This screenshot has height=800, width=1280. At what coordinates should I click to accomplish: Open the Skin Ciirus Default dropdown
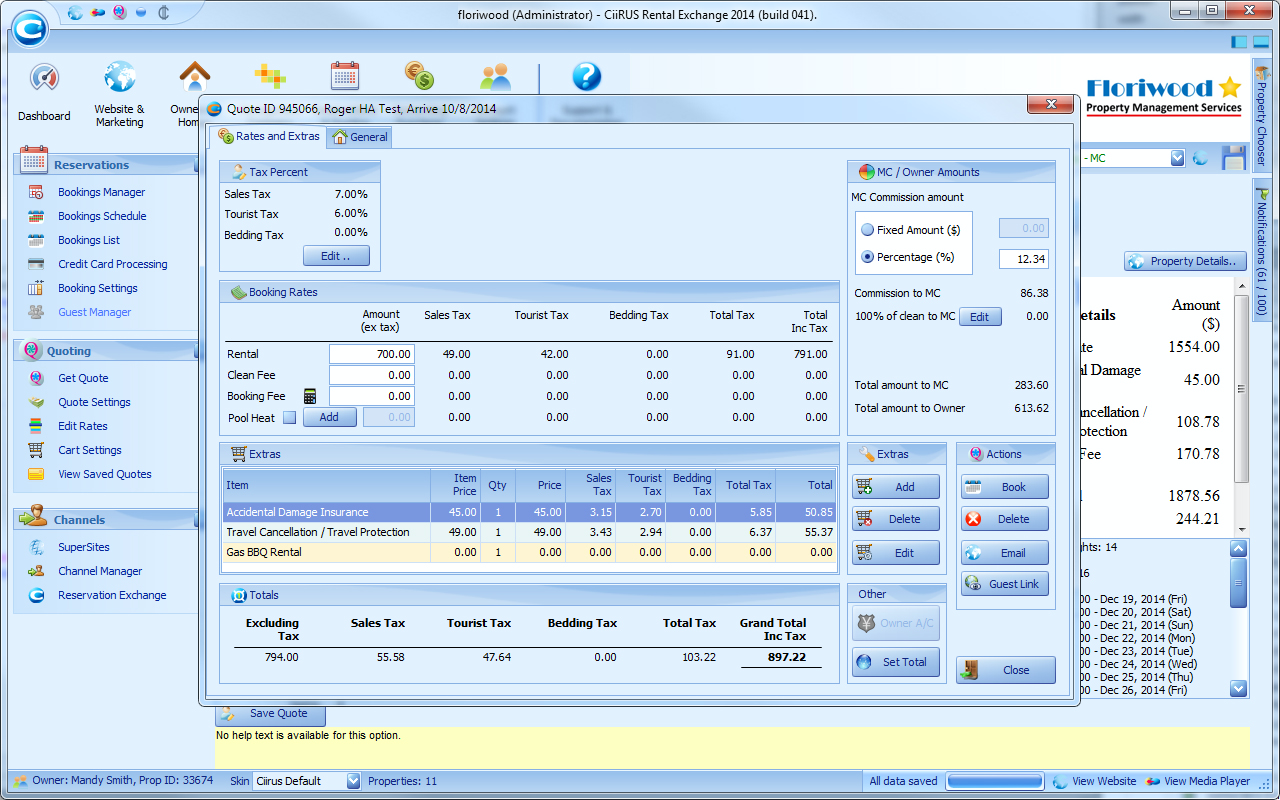tap(353, 781)
